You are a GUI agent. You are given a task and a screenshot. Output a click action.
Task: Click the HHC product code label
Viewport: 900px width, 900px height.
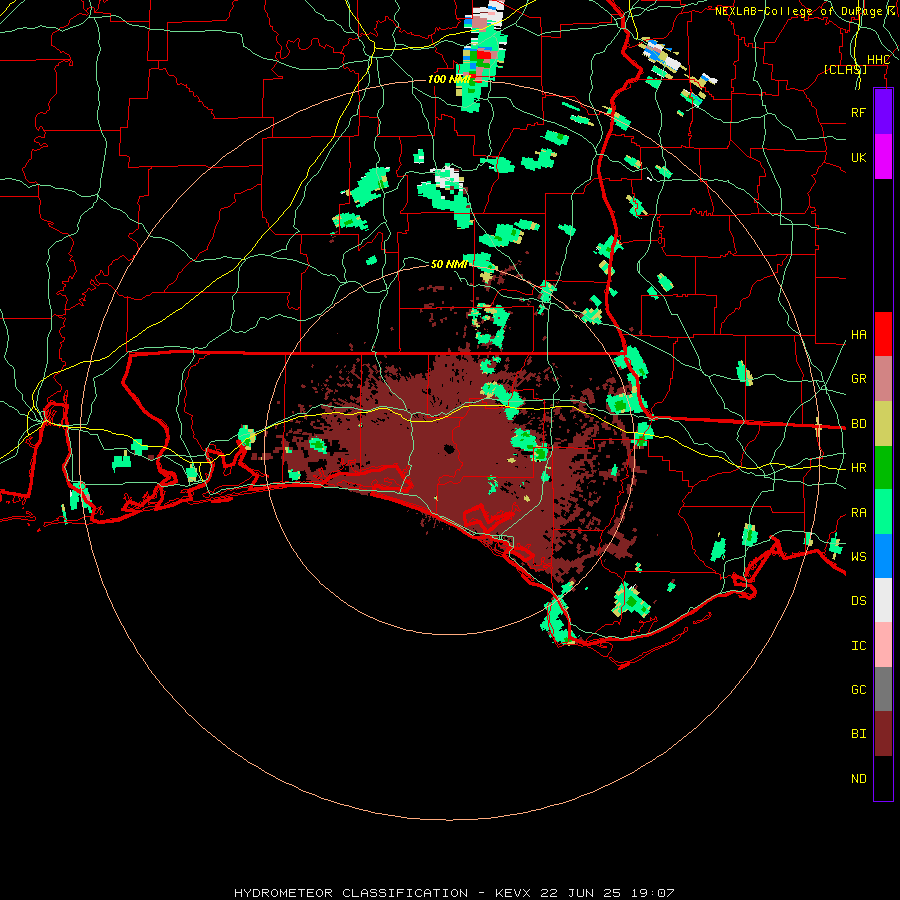(x=879, y=60)
